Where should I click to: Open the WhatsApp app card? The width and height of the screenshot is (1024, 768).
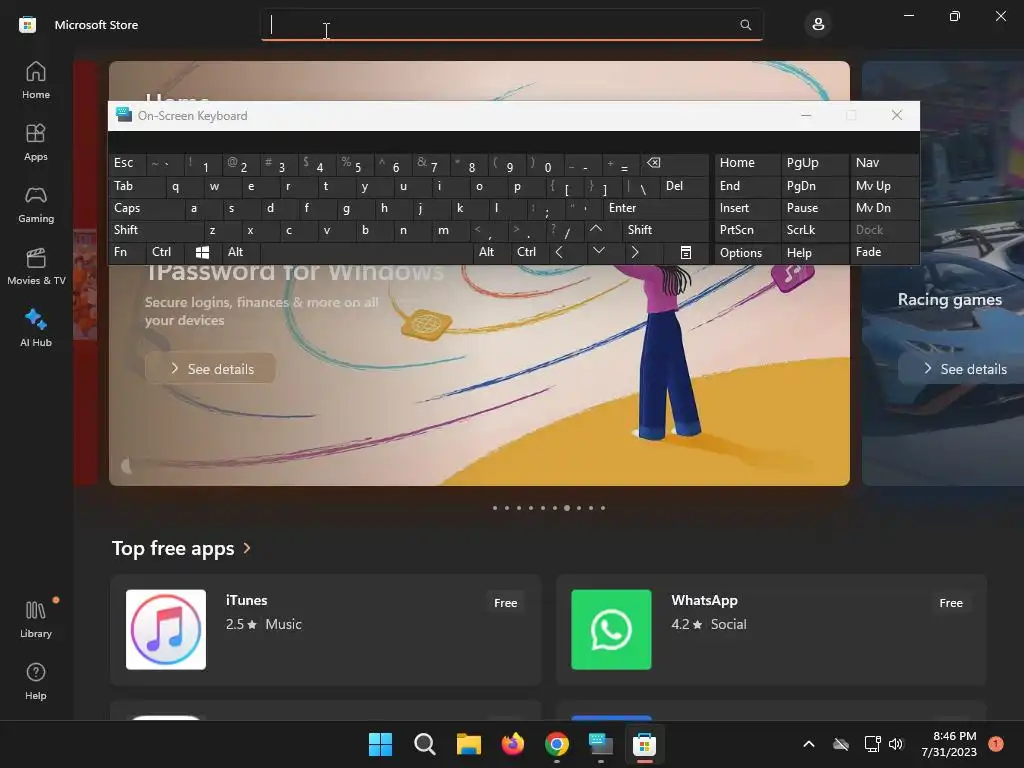pos(771,630)
